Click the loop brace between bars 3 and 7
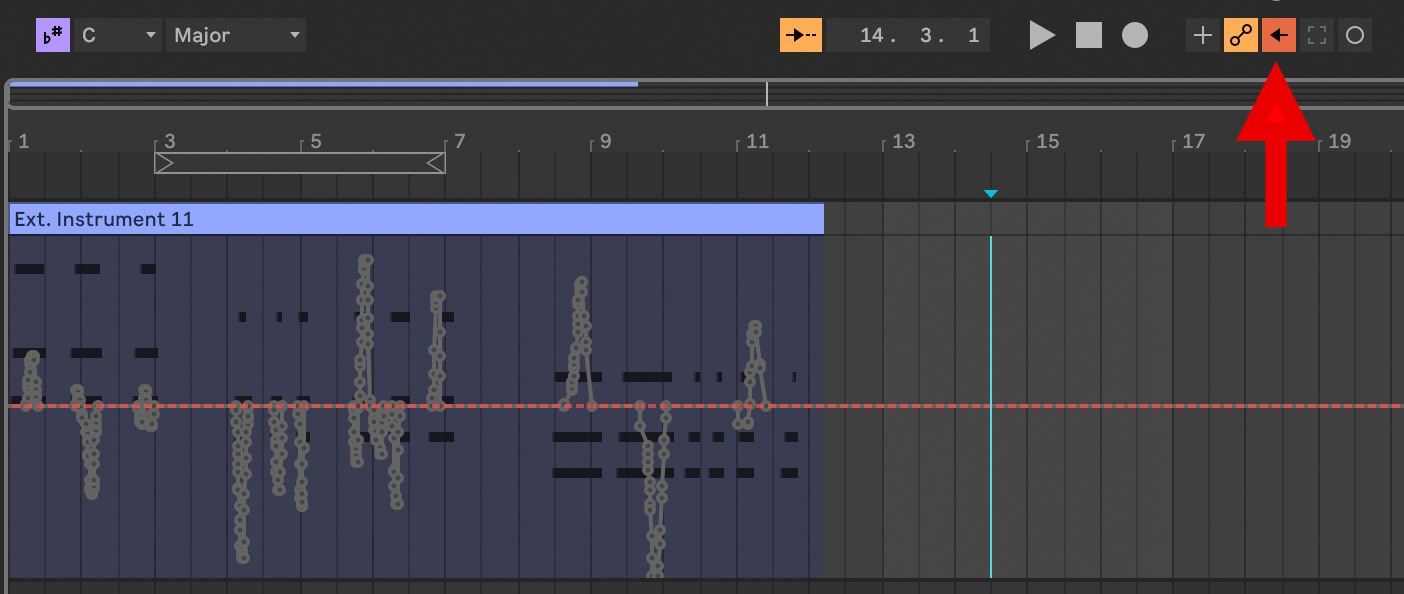1404x594 pixels. click(300, 163)
